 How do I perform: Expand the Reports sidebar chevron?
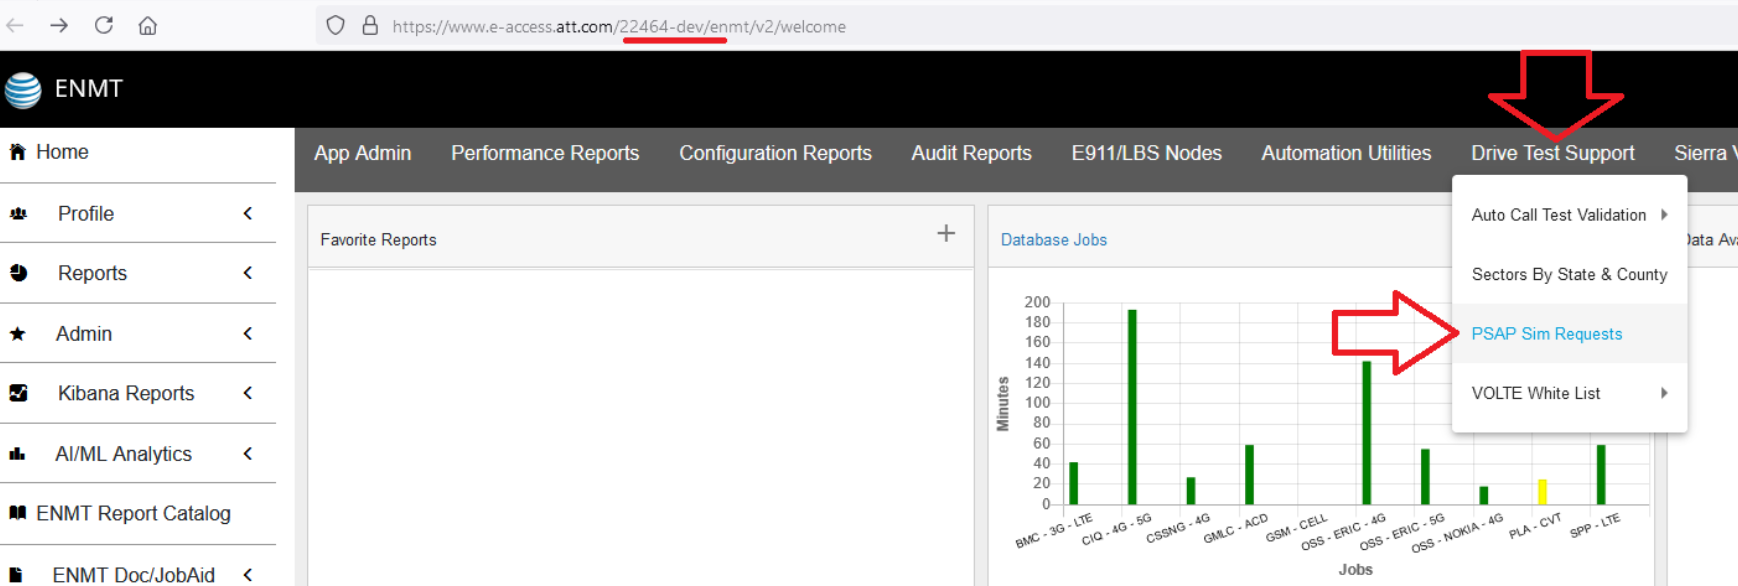(x=247, y=273)
